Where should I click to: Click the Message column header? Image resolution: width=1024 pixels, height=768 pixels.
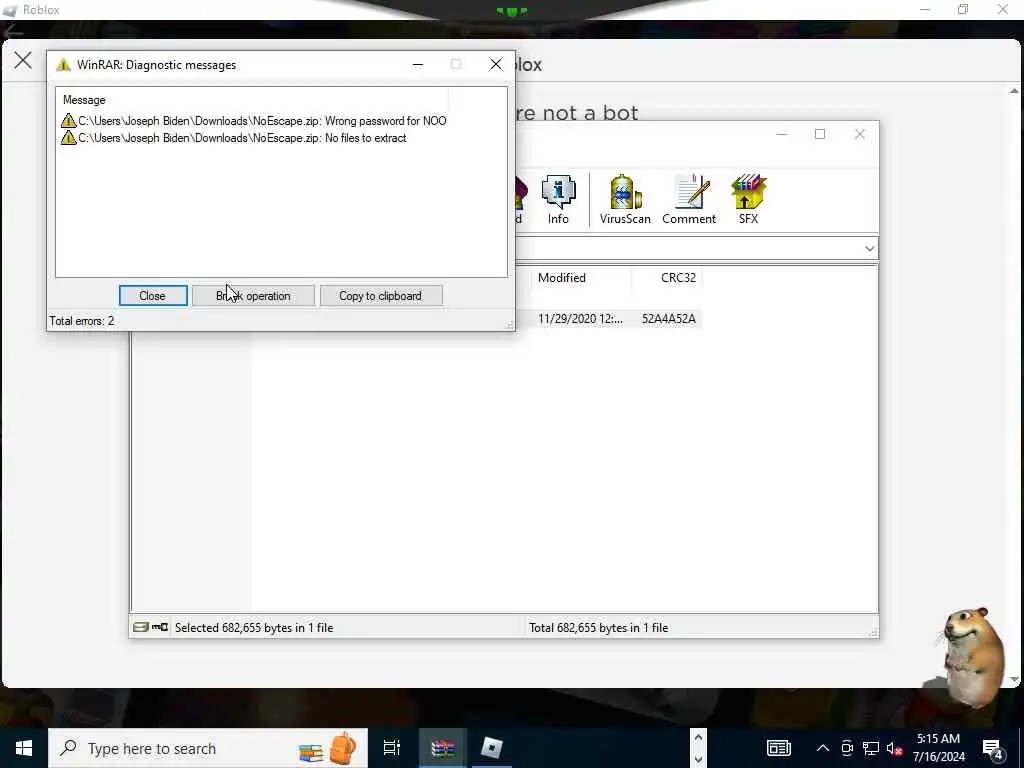pyautogui.click(x=84, y=100)
